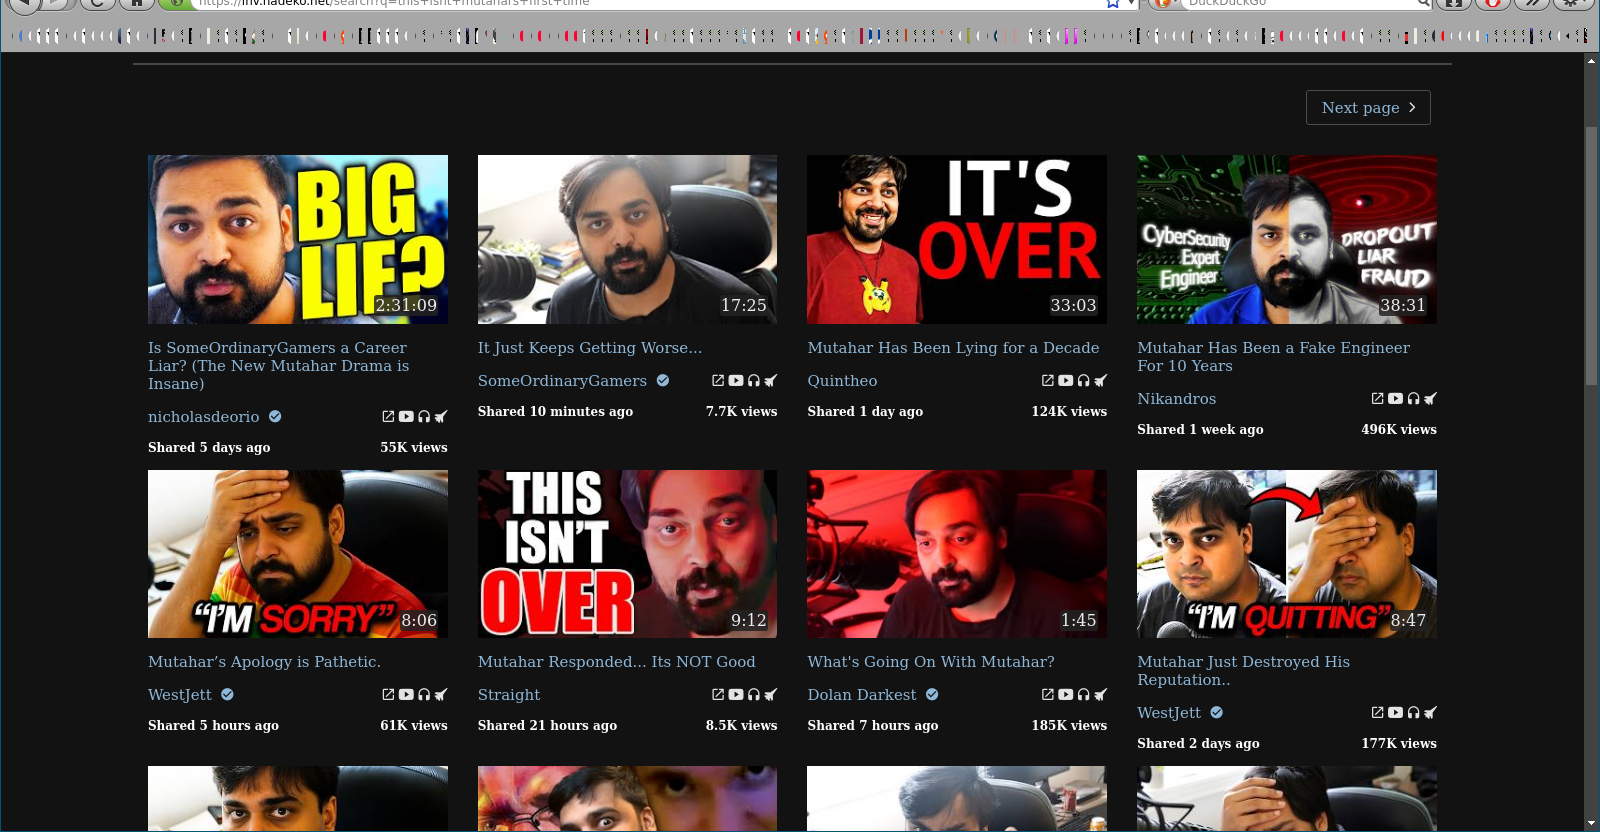
Task: Play the red-lit 1:45 video thumbnail
Action: (x=957, y=554)
